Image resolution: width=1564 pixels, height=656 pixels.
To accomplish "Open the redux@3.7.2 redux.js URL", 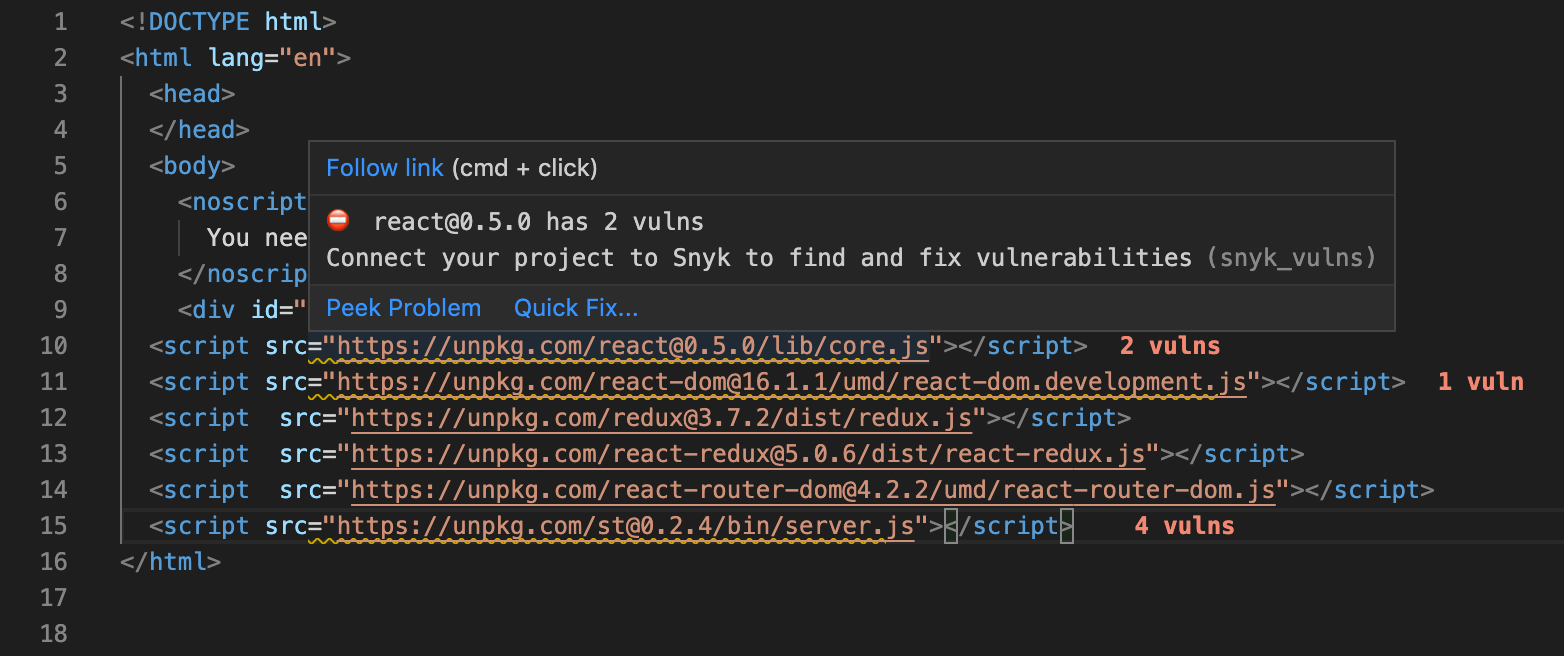I will click(x=661, y=418).
